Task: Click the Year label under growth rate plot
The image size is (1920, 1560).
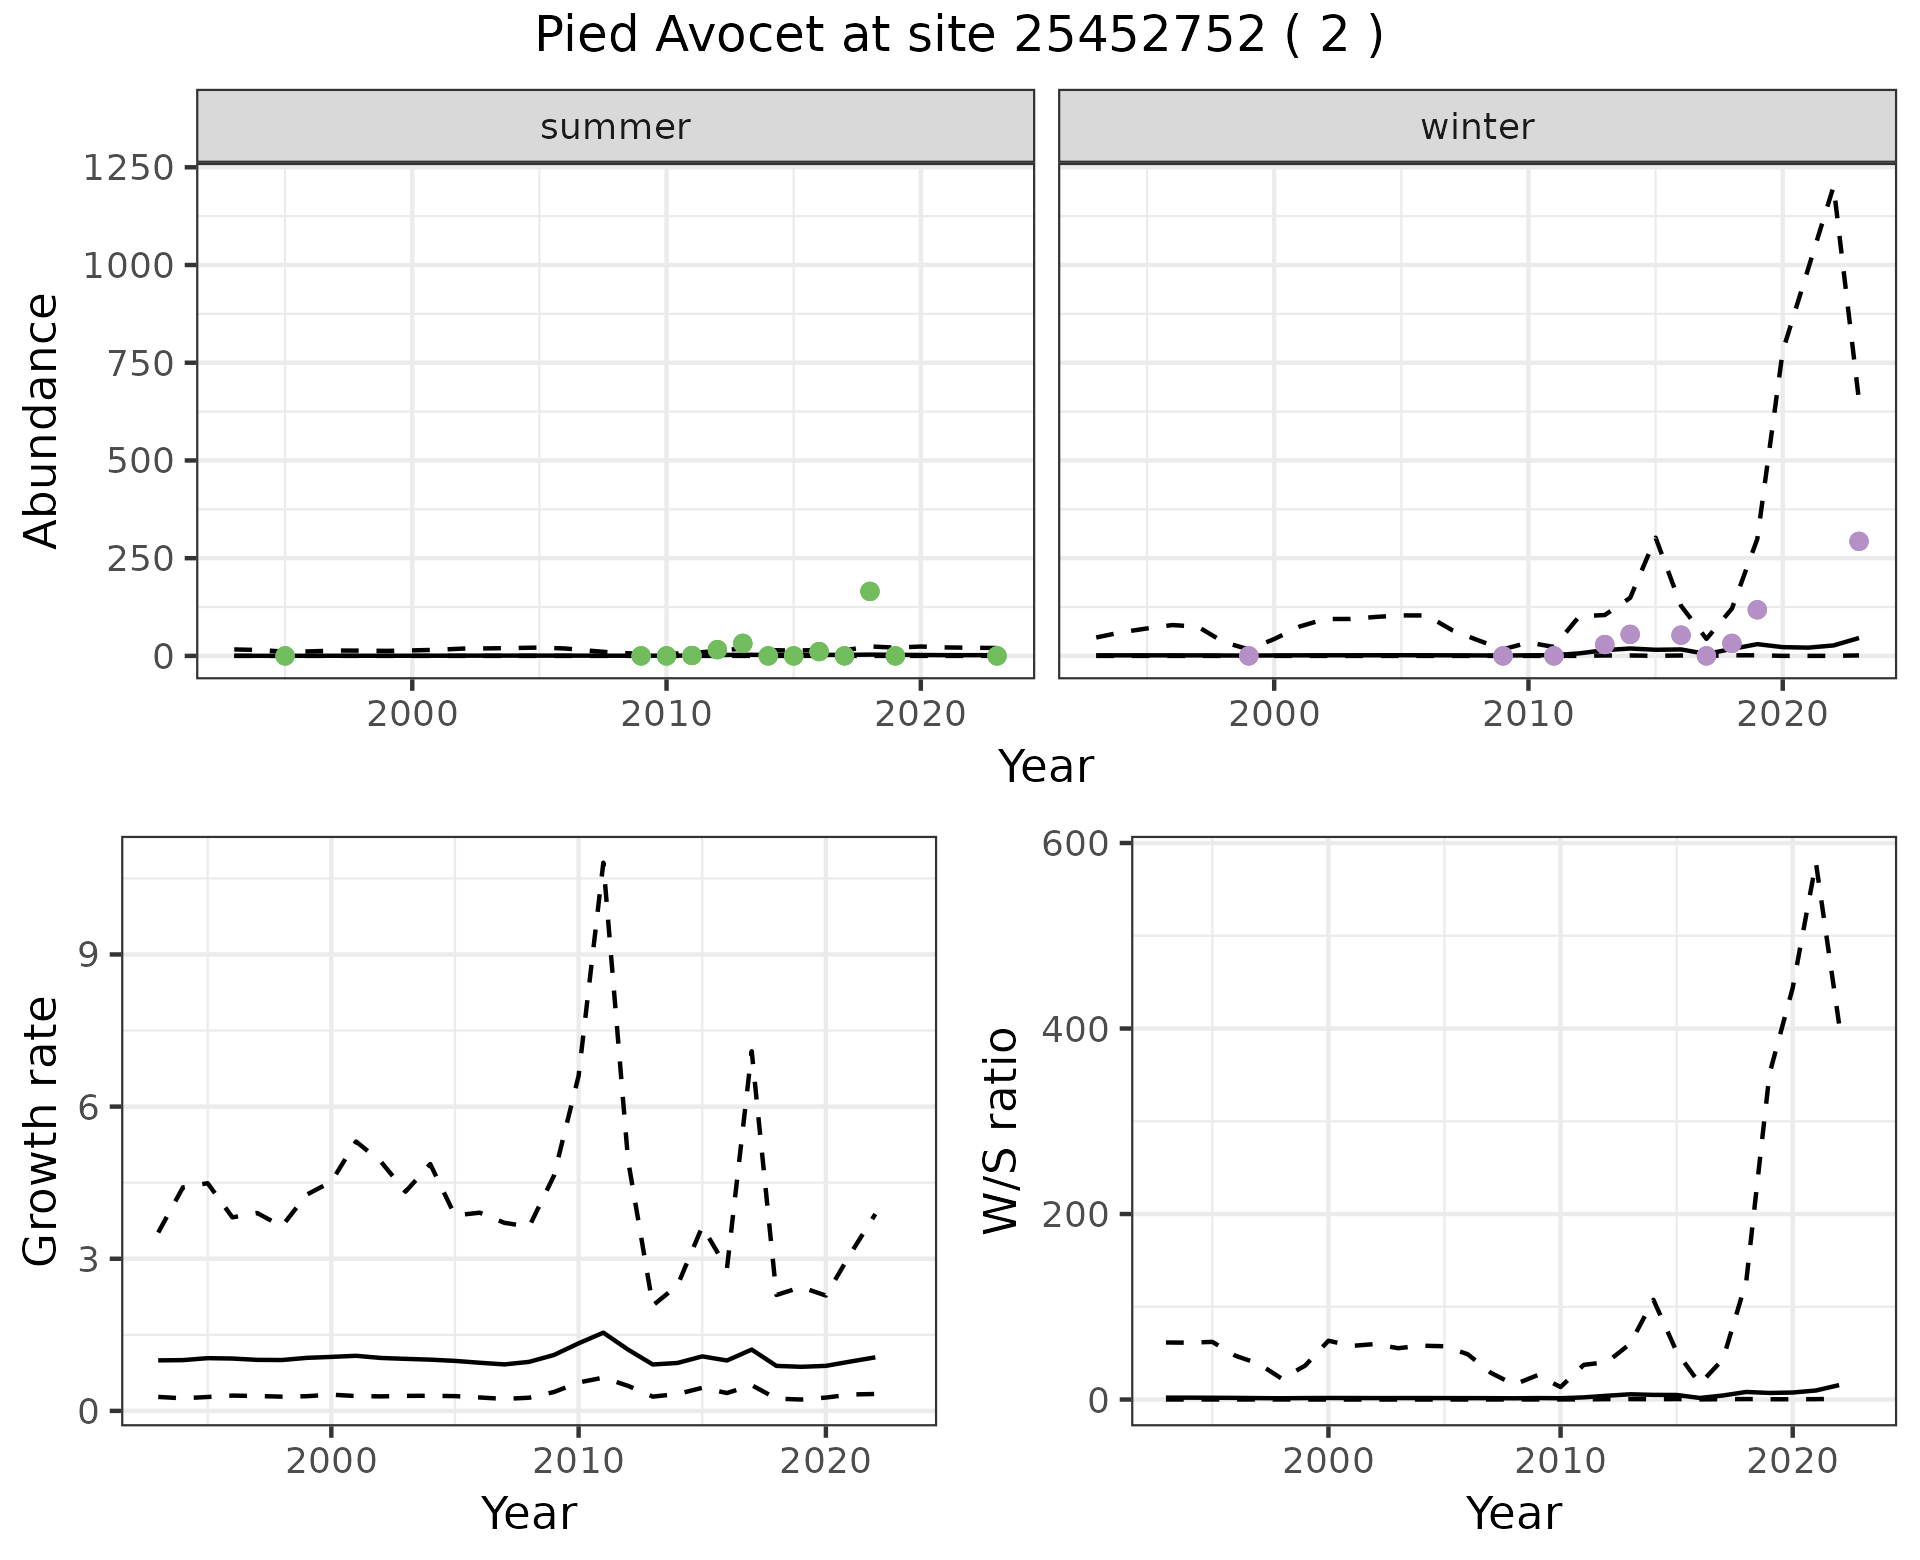Action: [528, 1513]
